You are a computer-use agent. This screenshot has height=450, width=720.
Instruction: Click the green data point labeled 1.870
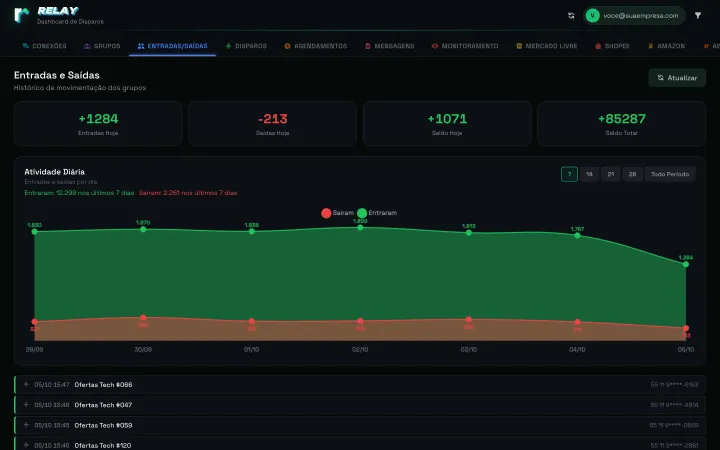[143, 229]
